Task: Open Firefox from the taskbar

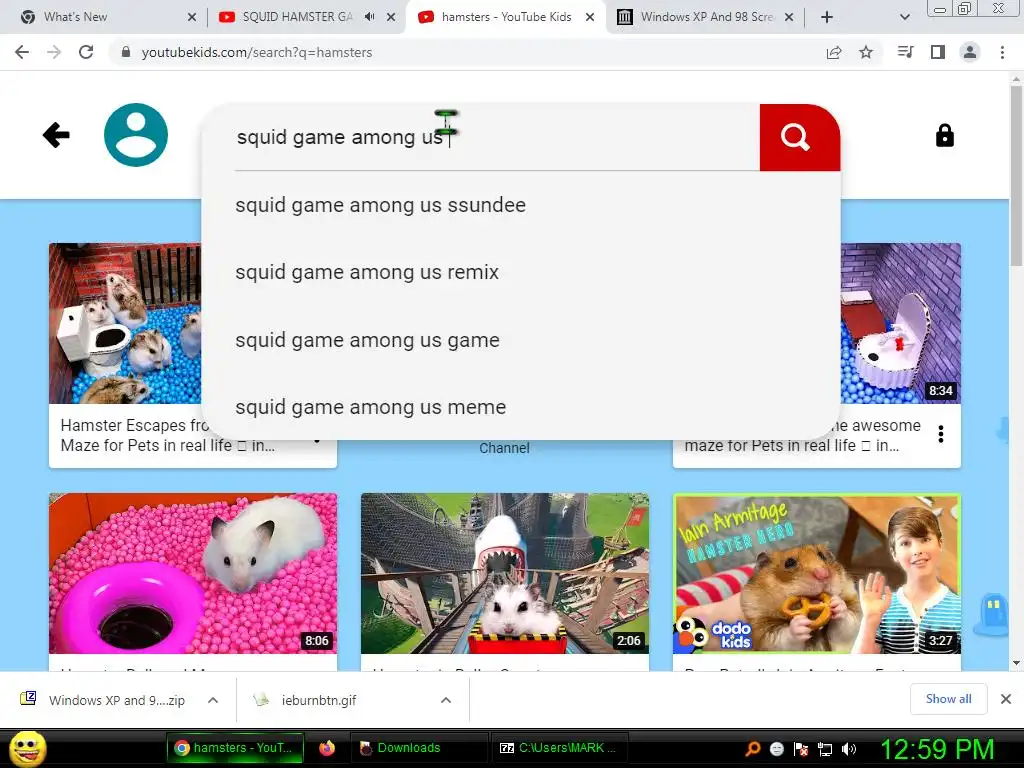Action: point(327,748)
